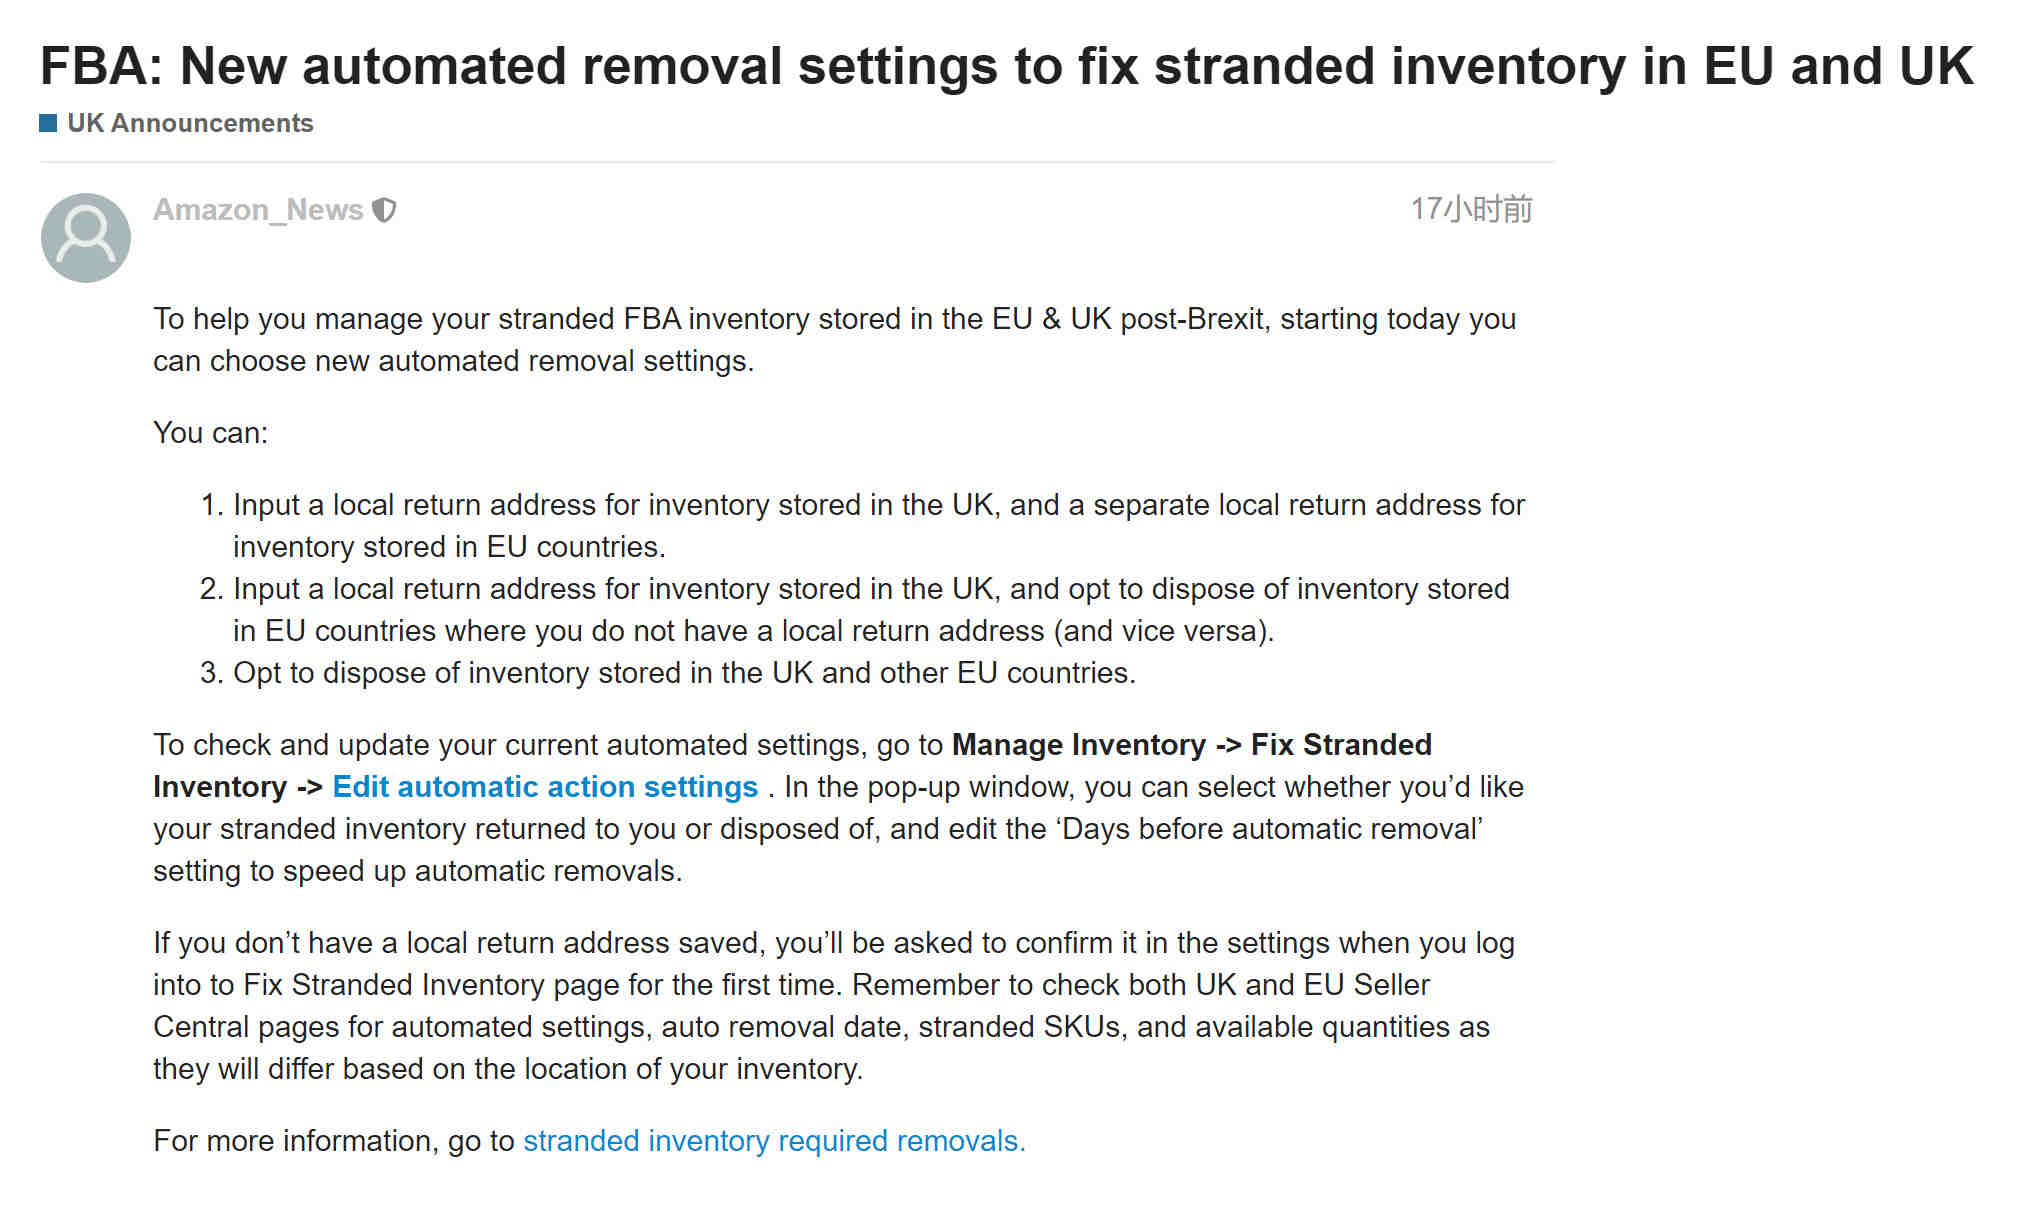The height and width of the screenshot is (1208, 2035).
Task: Click the 'You can:' line
Action: tap(211, 433)
